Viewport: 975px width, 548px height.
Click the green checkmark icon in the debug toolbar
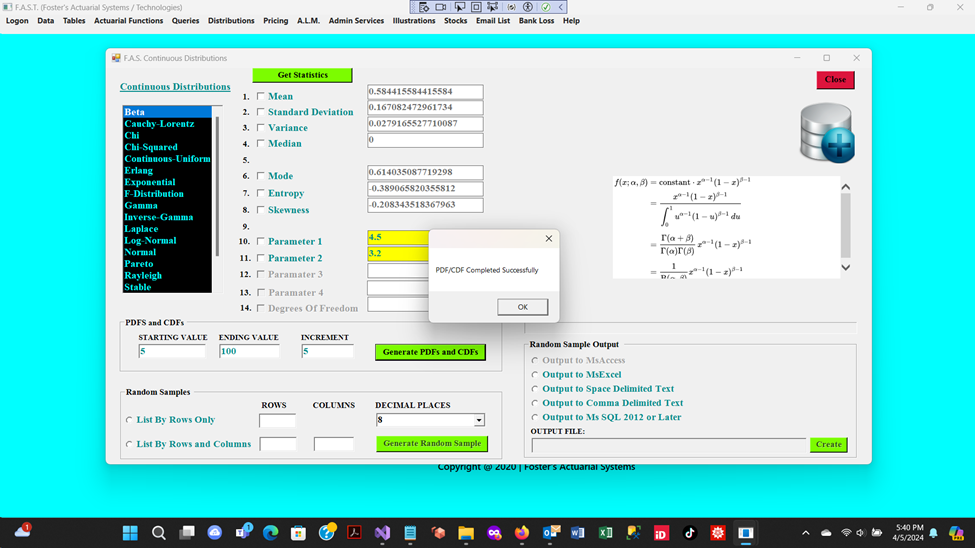click(546, 7)
